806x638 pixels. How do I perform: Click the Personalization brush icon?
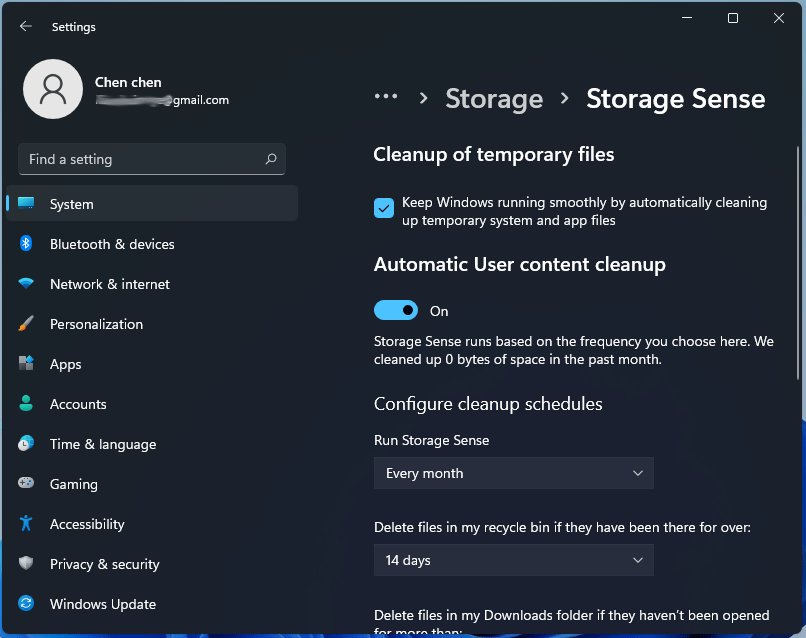point(25,324)
